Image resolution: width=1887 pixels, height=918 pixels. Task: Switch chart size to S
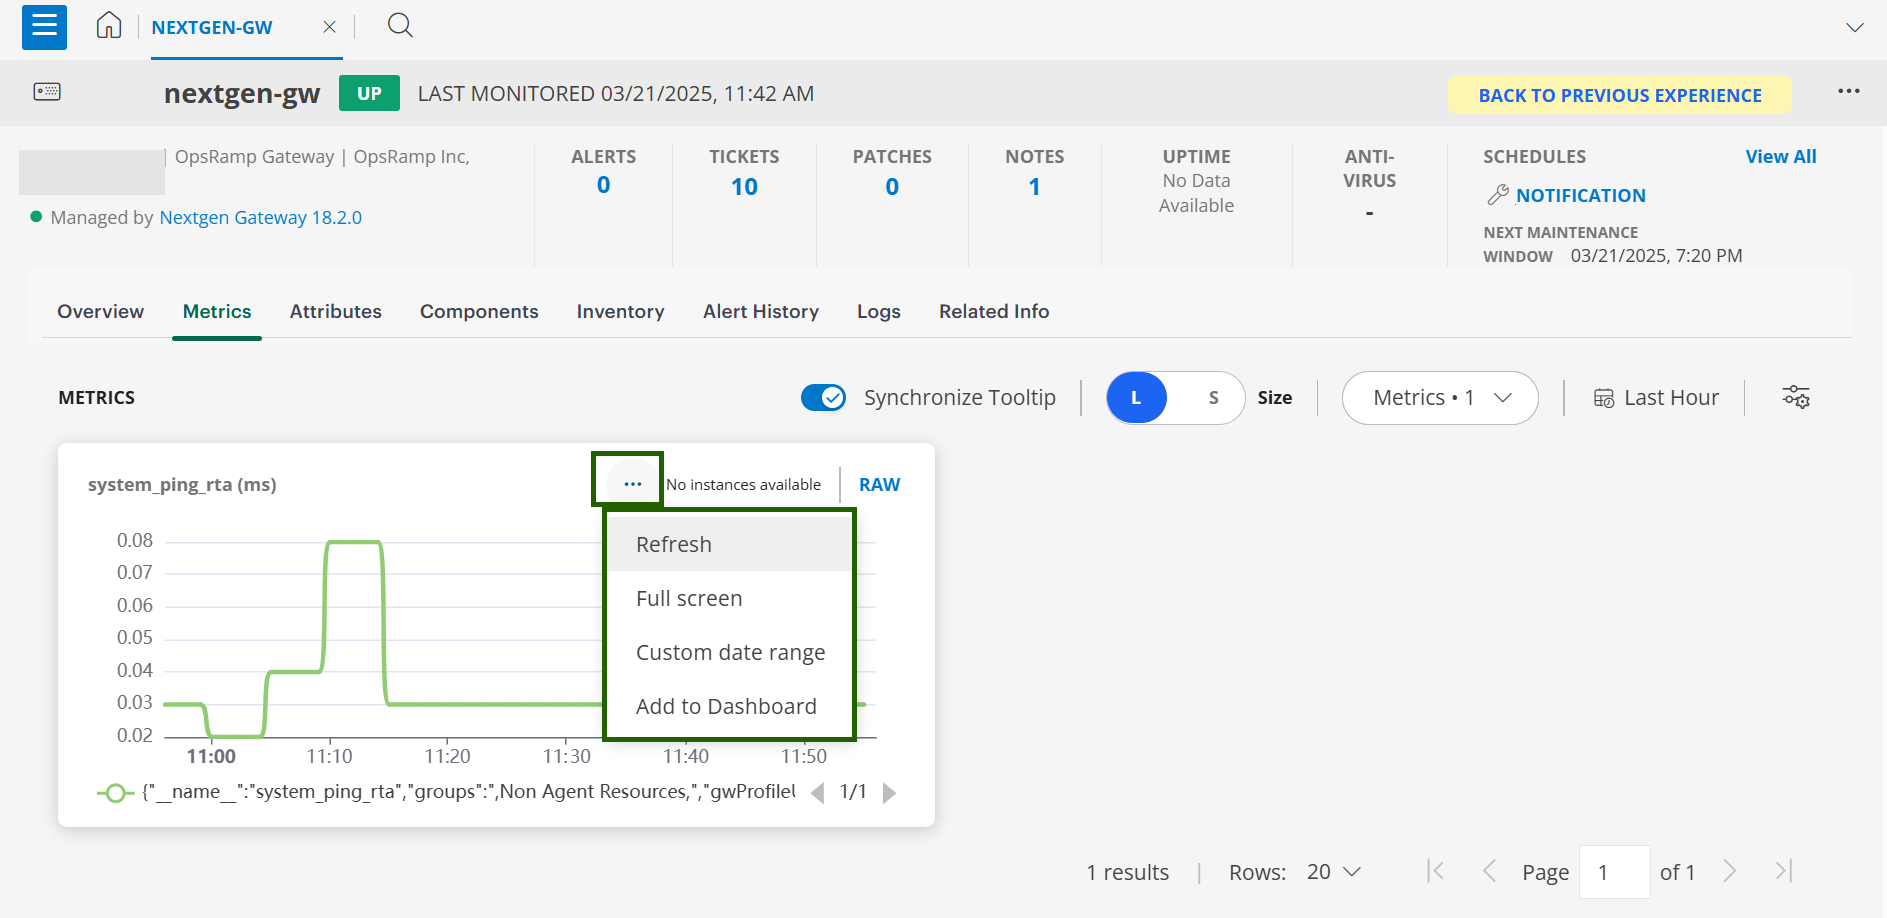pyautogui.click(x=1213, y=398)
